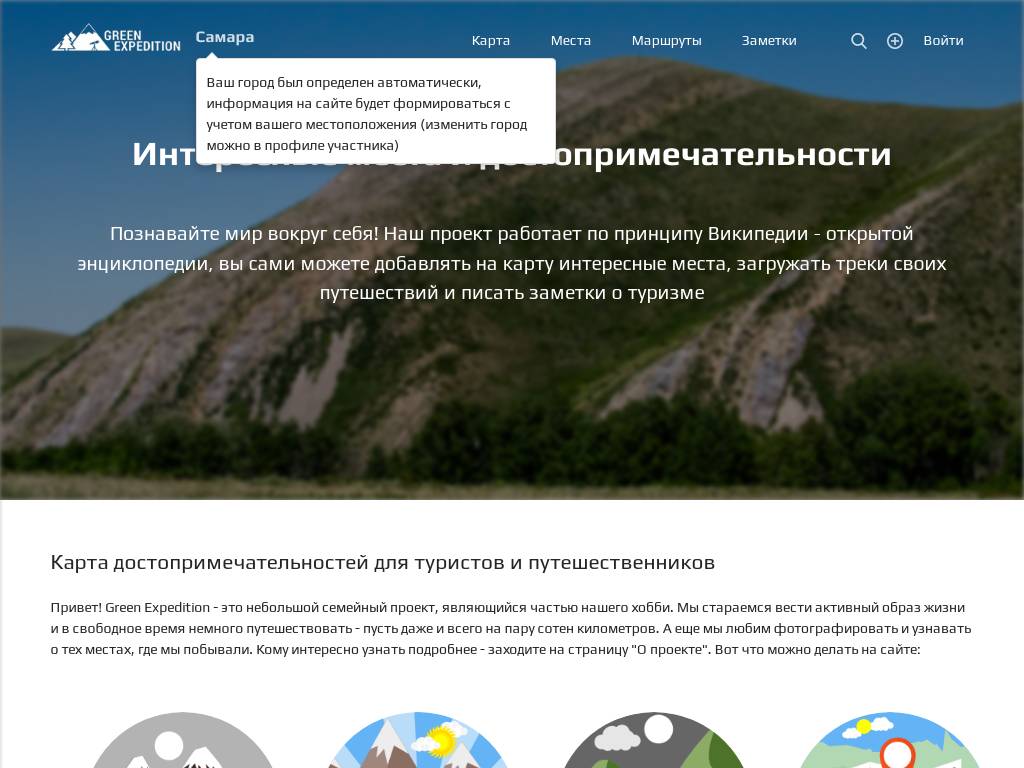
Task: Click the dark night hills circular illustration
Action: point(653,745)
